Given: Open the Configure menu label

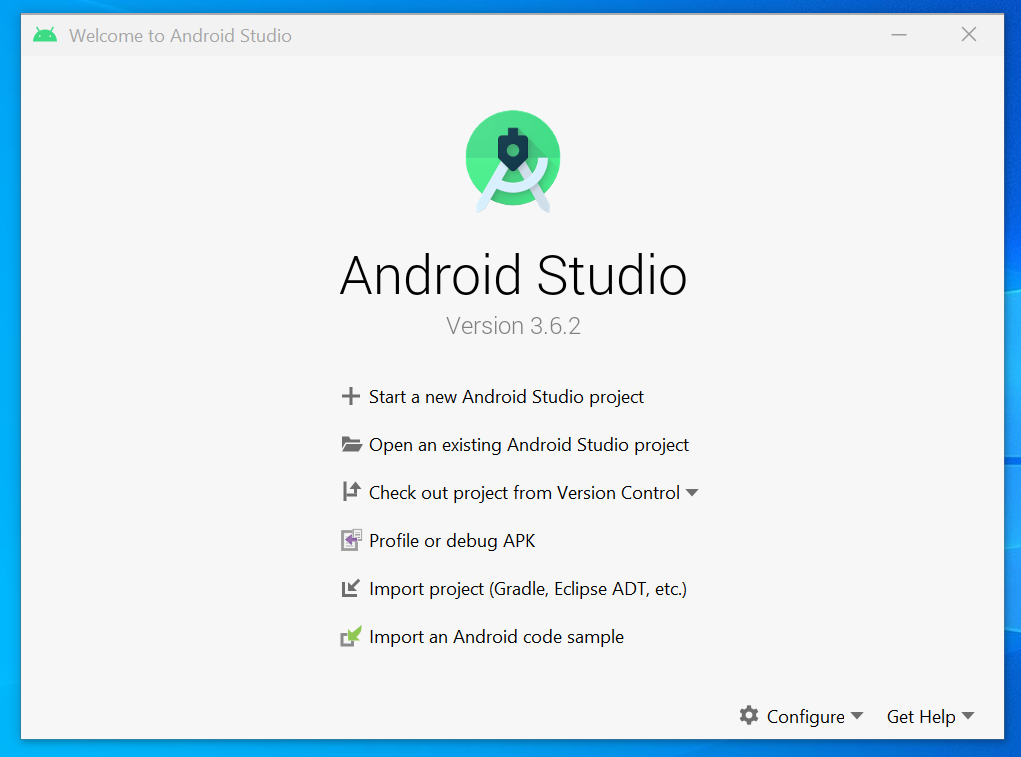Looking at the screenshot, I should click(805, 717).
